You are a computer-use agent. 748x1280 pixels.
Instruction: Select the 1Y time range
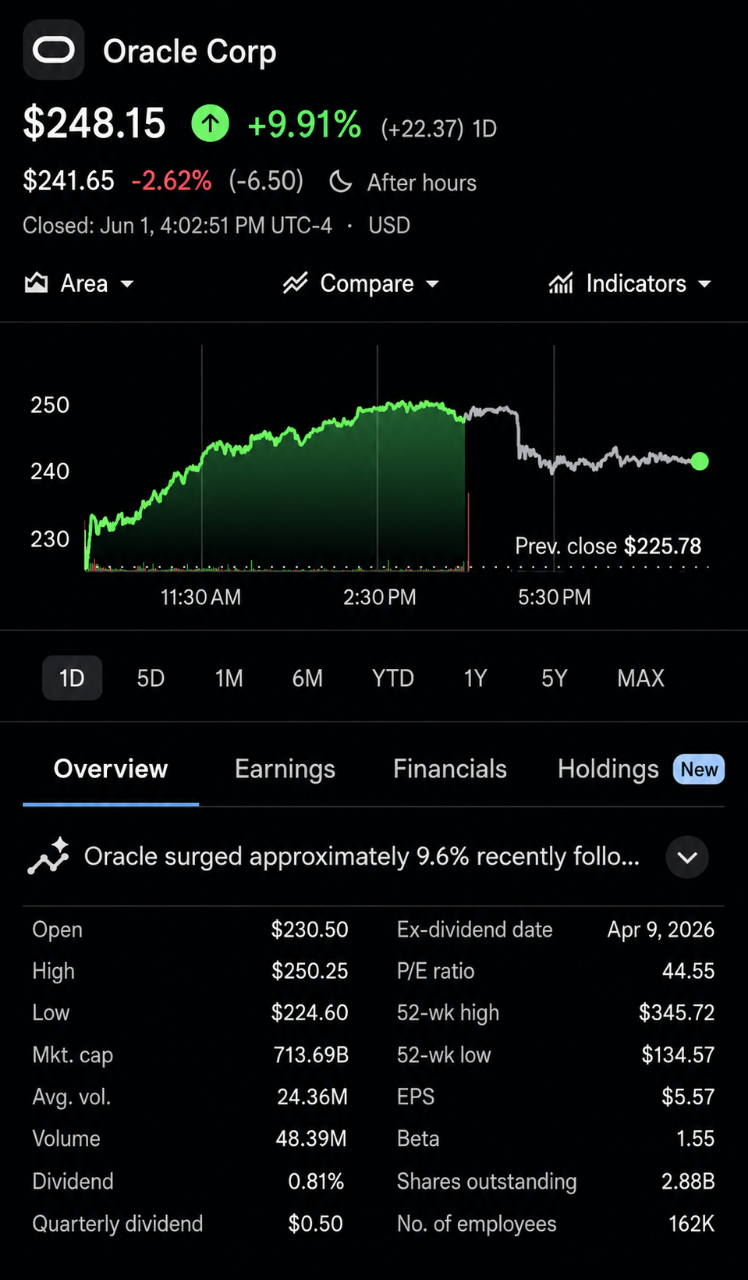475,678
